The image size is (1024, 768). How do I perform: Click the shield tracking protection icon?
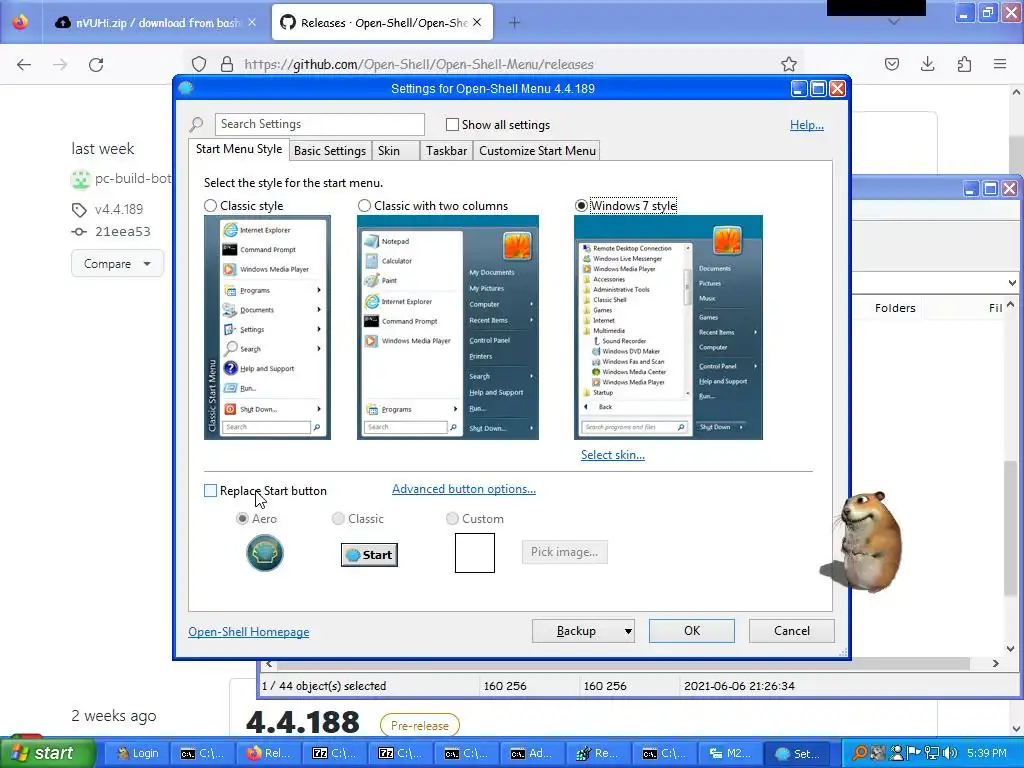click(x=199, y=64)
